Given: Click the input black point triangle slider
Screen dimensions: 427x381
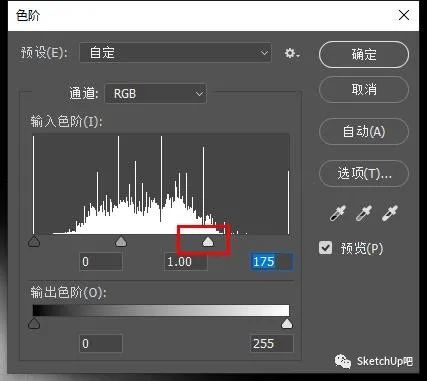Looking at the screenshot, I should pos(34,241).
